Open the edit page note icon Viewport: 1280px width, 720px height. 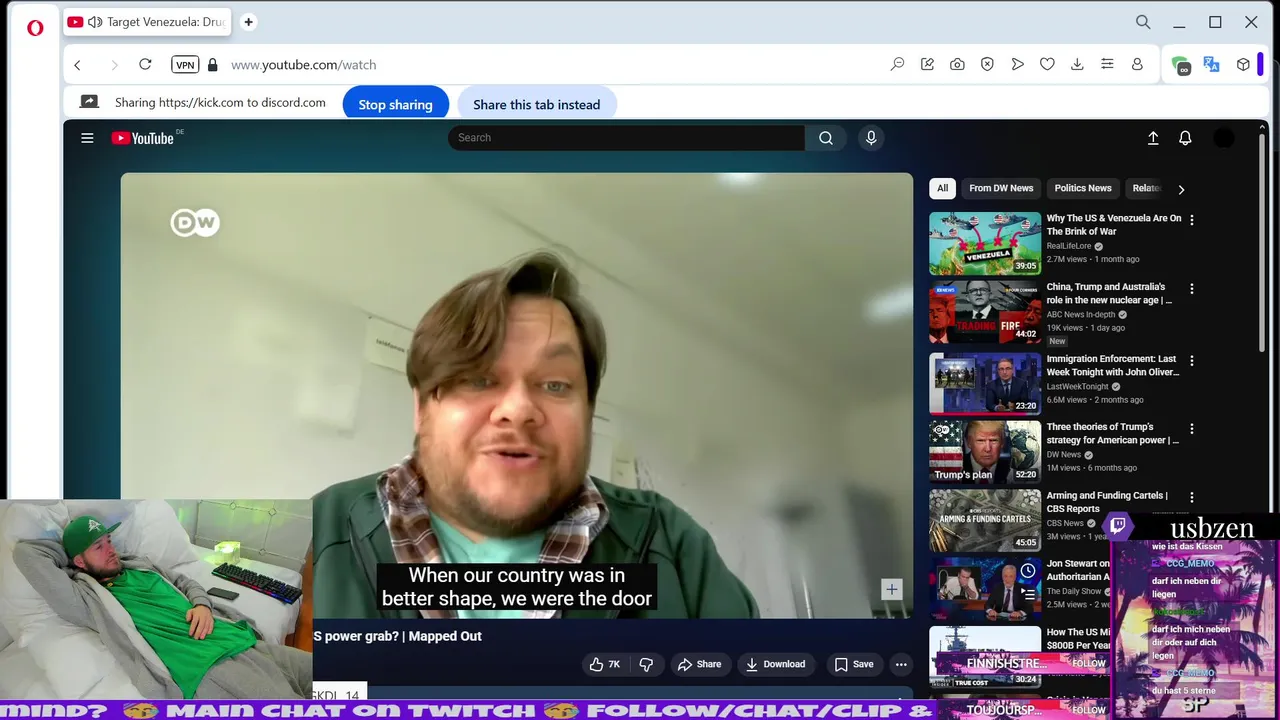(927, 64)
